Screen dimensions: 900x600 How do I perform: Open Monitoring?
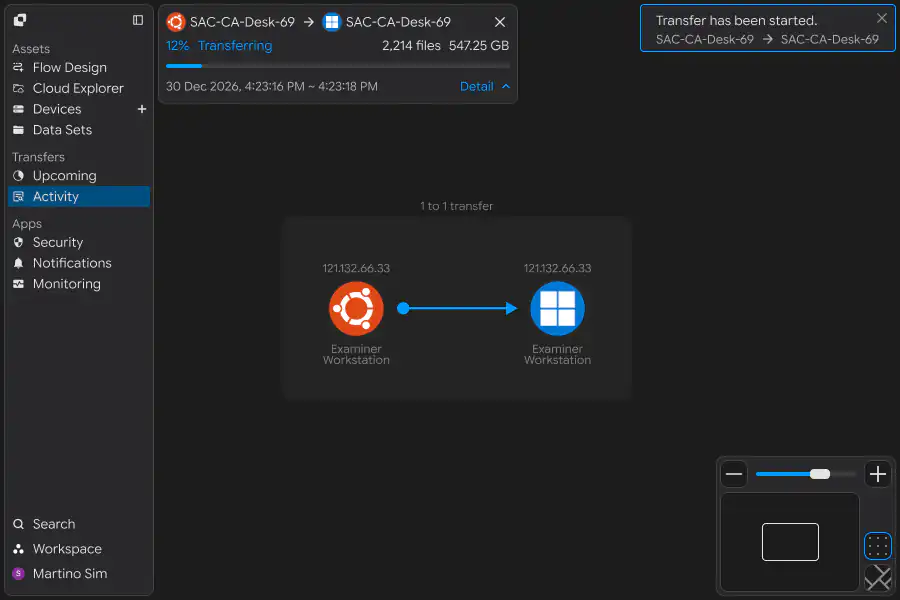point(79,284)
